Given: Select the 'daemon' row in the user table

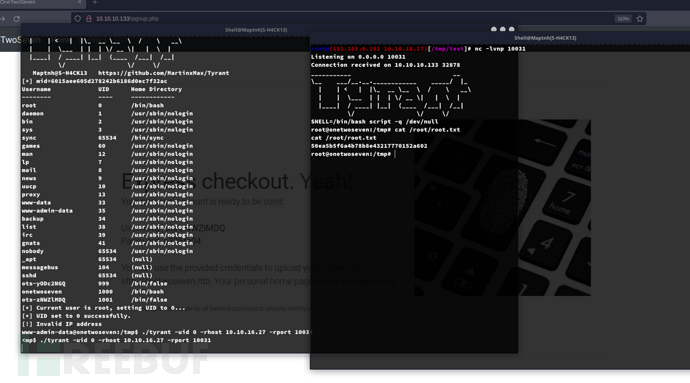Looking at the screenshot, I should pos(107,114).
